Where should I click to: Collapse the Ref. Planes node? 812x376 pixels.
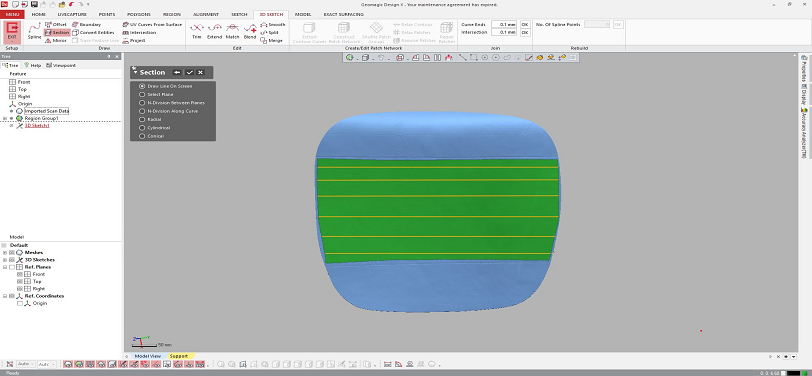[5, 267]
